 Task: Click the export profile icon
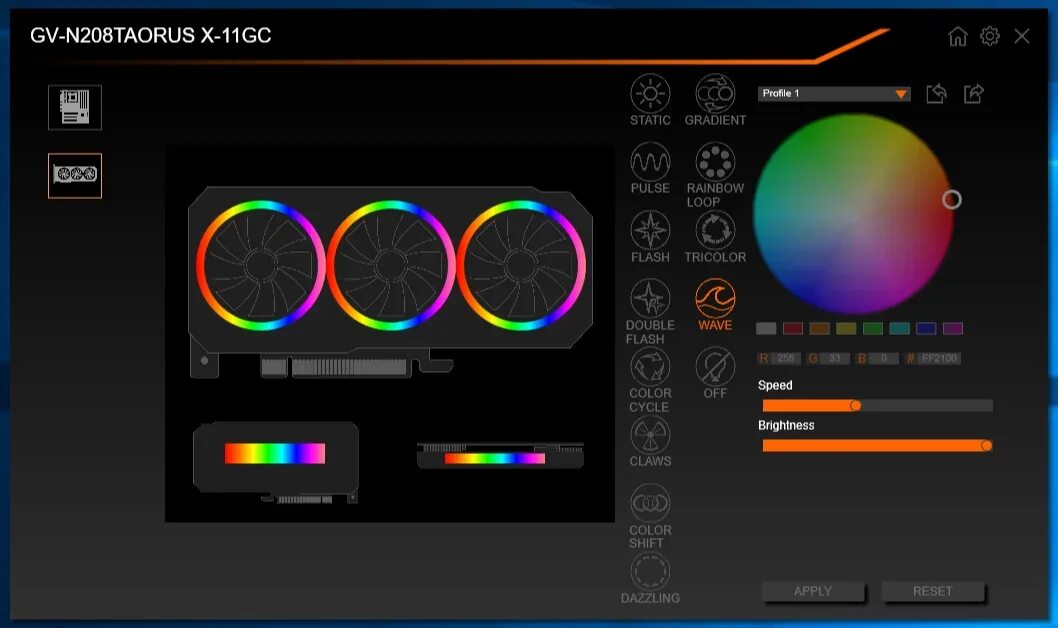[974, 93]
